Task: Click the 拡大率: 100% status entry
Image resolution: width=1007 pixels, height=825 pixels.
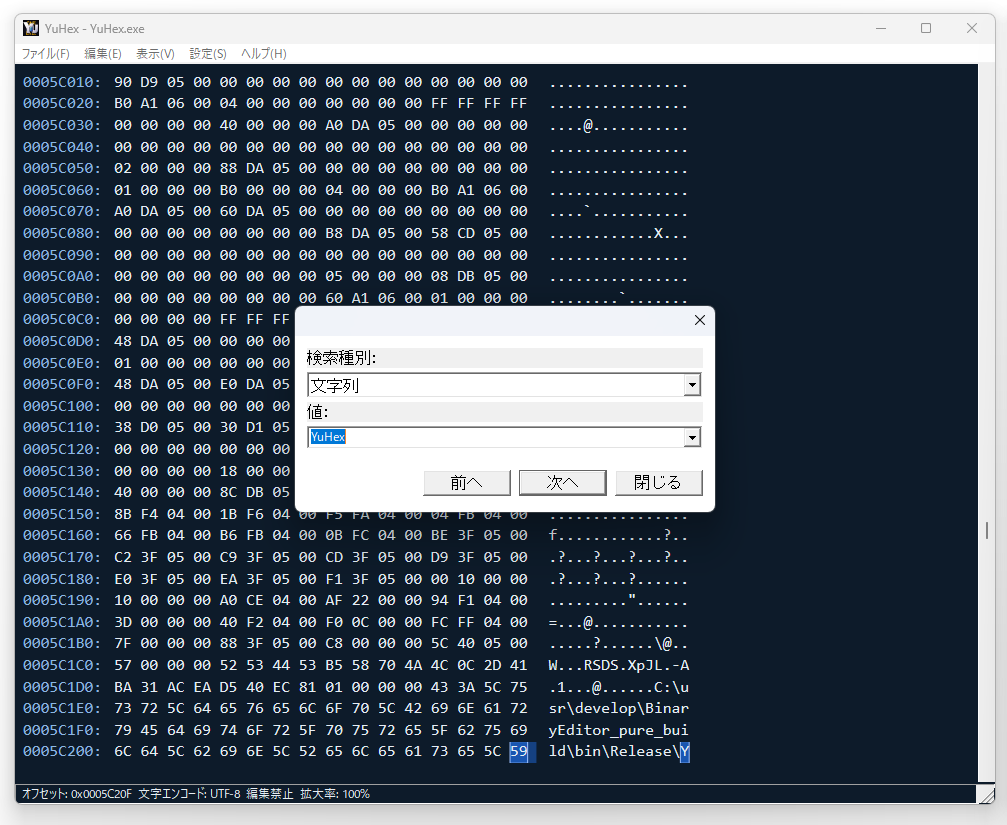Action: pyautogui.click(x=335, y=794)
